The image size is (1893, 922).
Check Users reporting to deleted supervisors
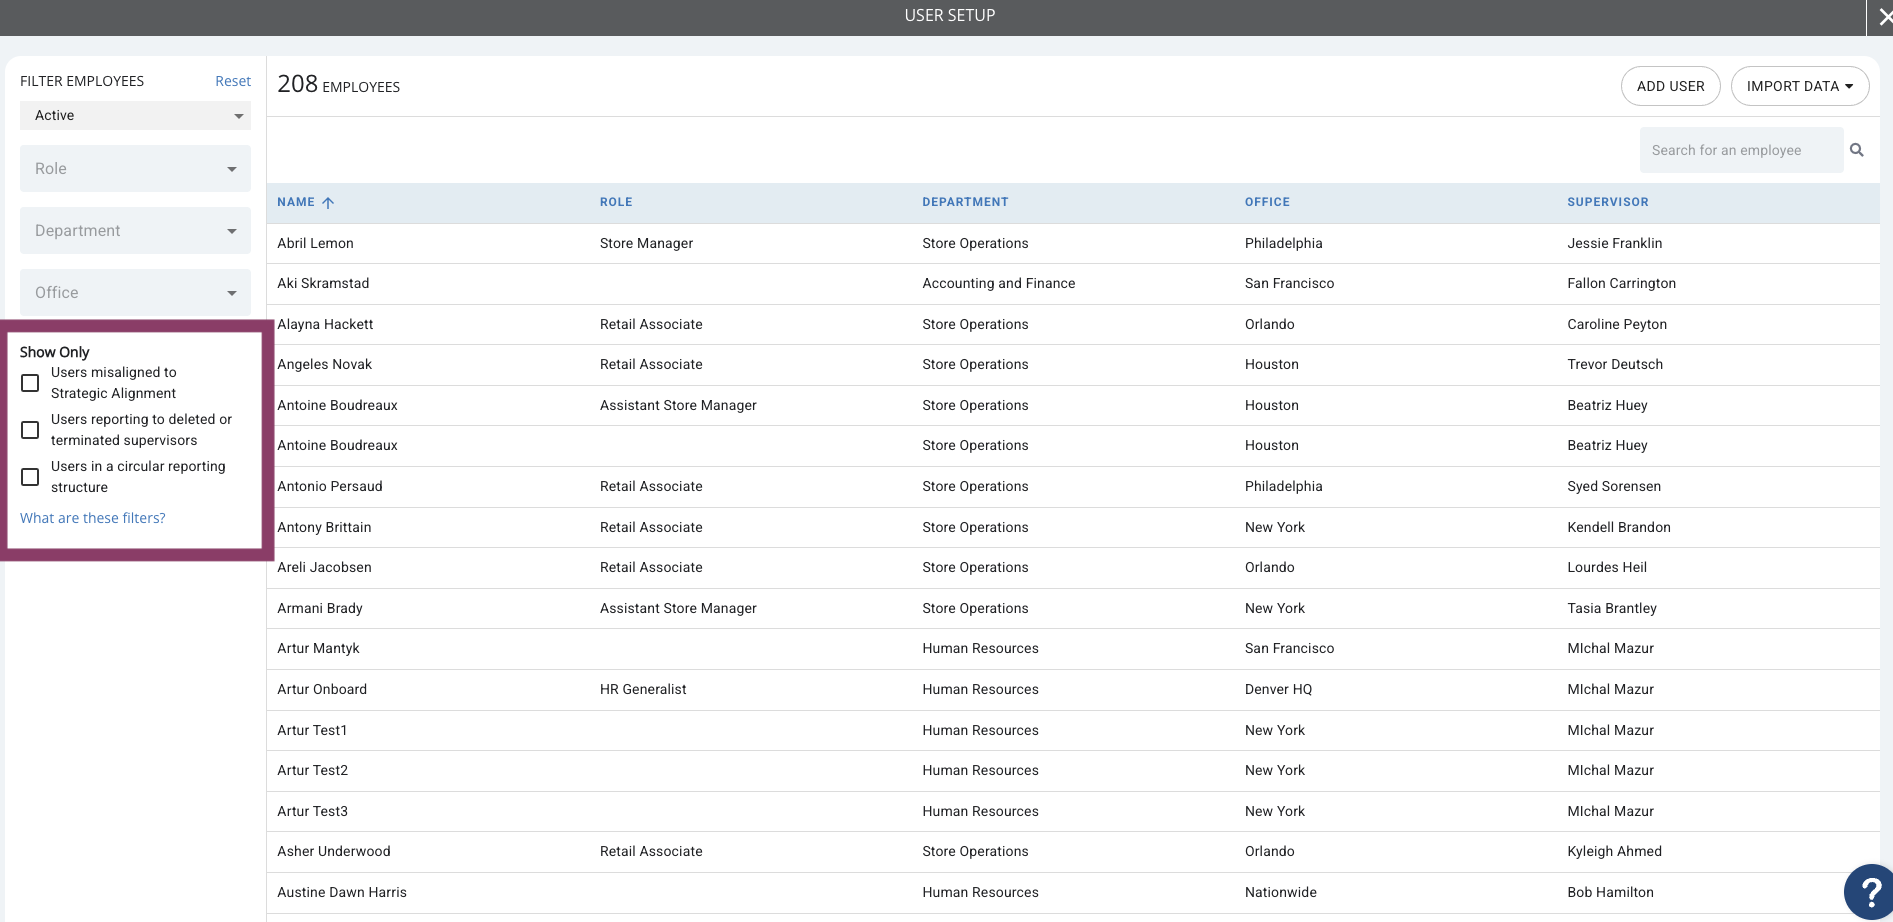[x=30, y=430]
